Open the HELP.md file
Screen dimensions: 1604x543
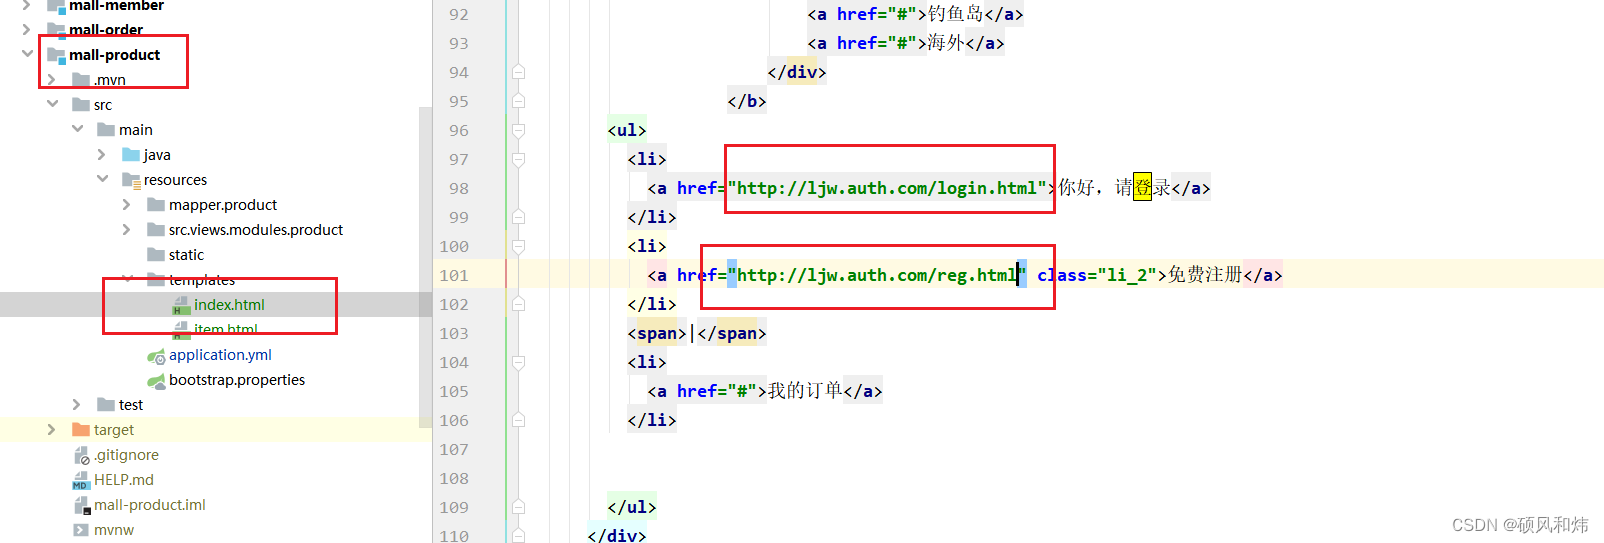pos(124,480)
